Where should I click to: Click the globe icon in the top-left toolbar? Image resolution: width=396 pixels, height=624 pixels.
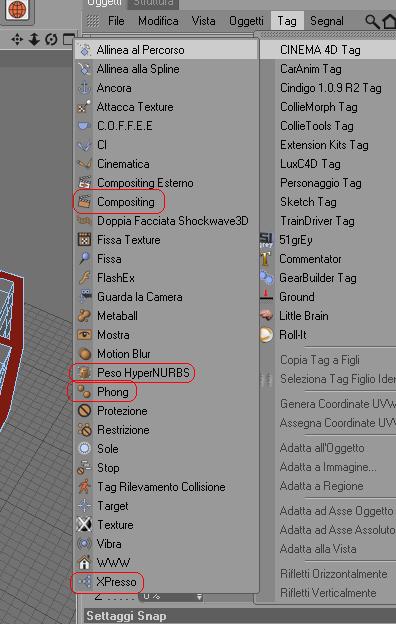click(17, 10)
